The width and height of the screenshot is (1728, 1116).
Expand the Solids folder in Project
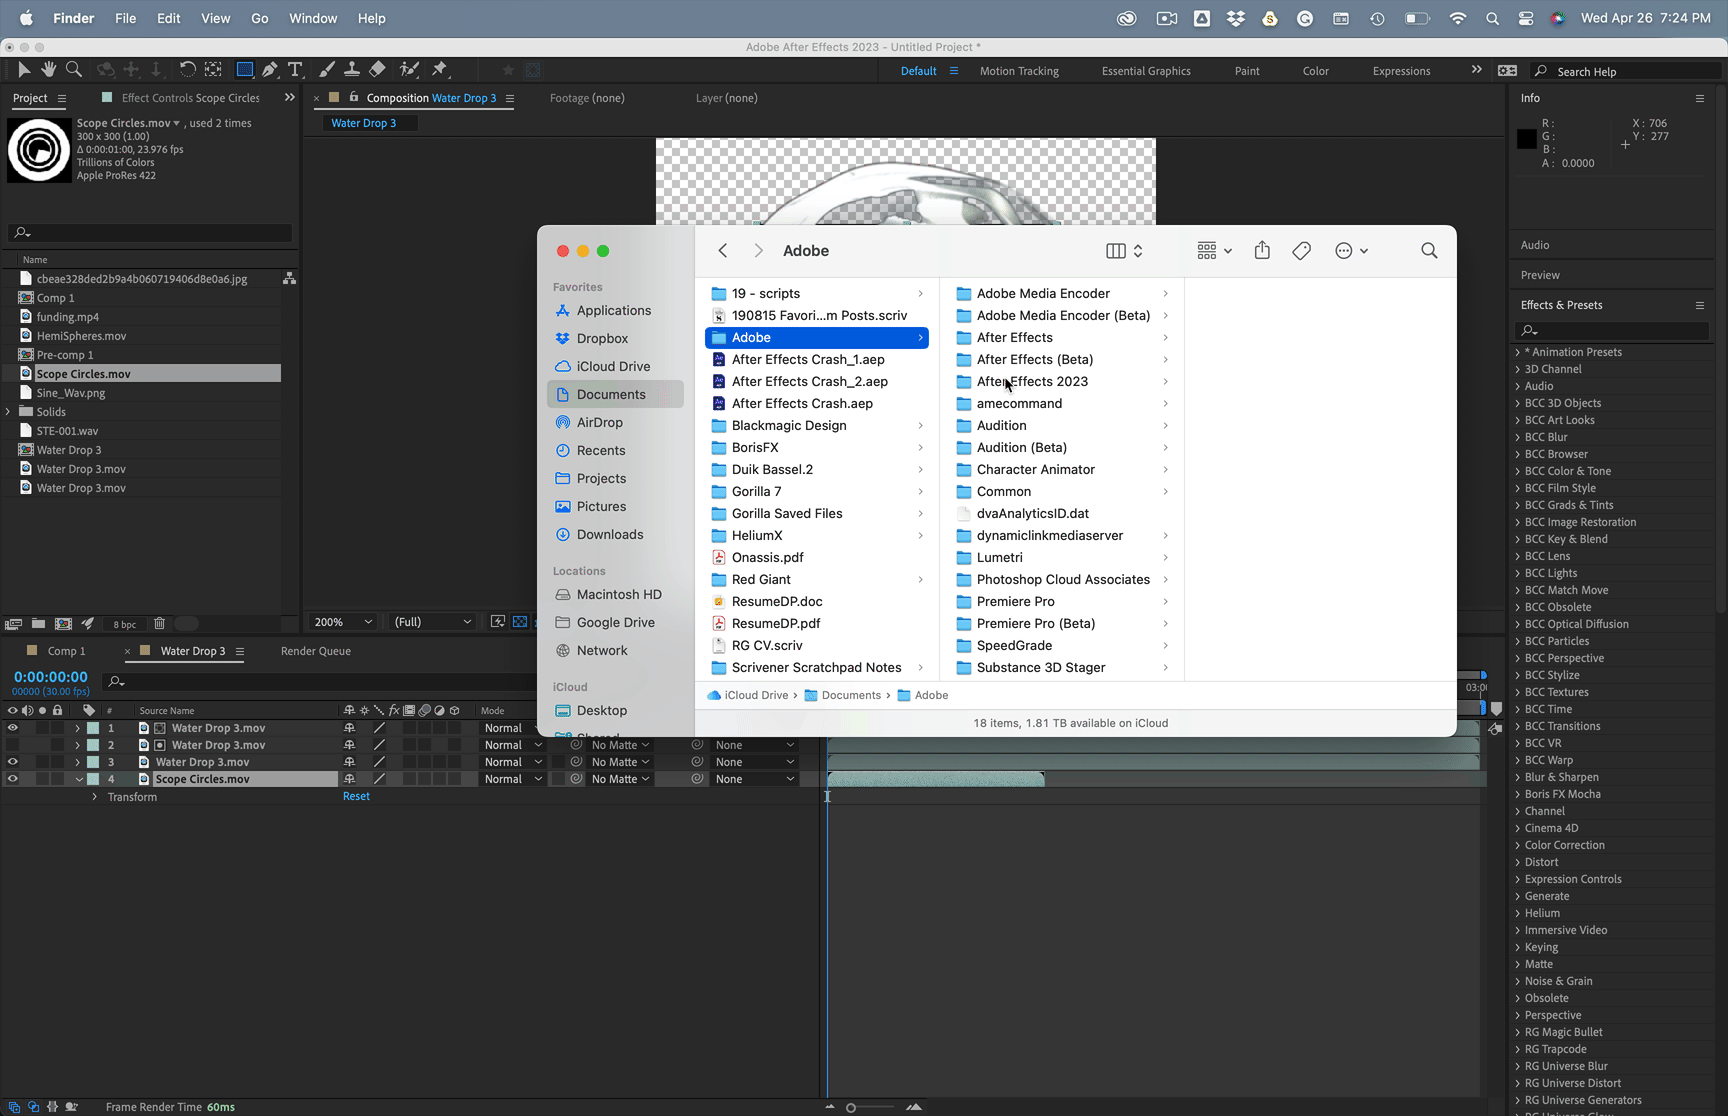tap(8, 412)
